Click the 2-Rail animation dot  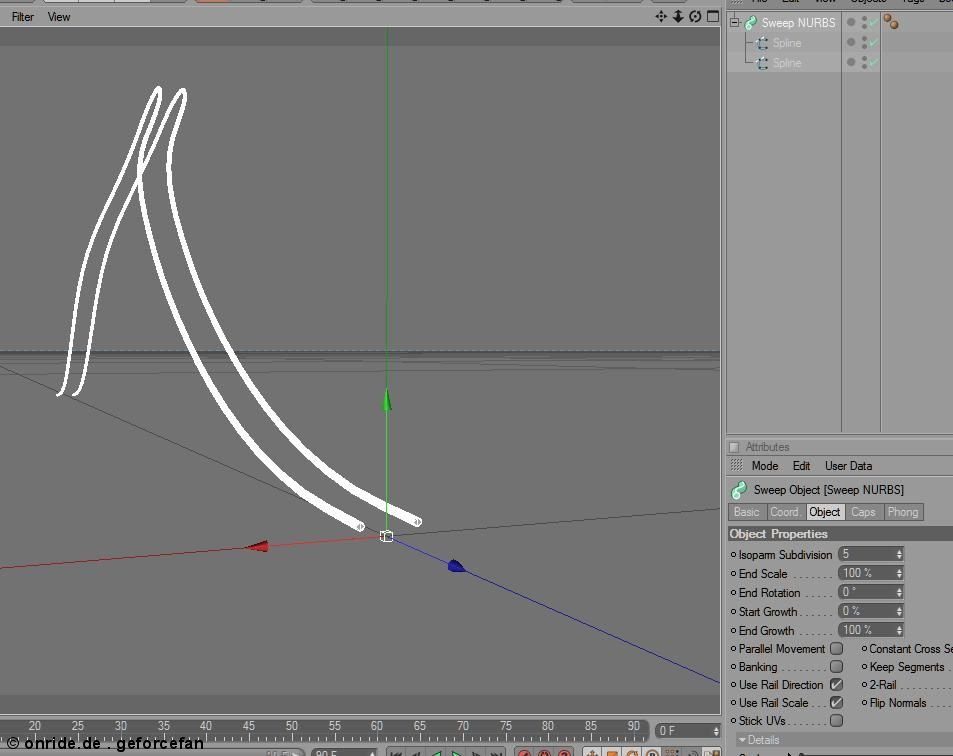pyautogui.click(x=864, y=685)
